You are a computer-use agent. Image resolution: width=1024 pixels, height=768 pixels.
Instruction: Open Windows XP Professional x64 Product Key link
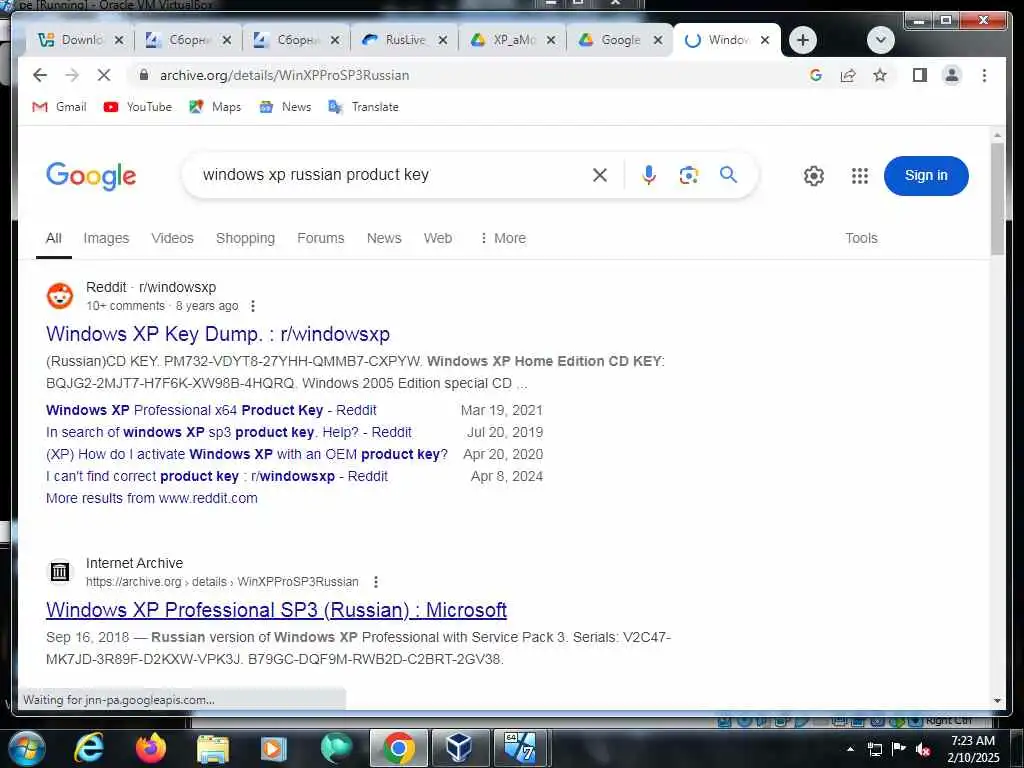coord(211,410)
